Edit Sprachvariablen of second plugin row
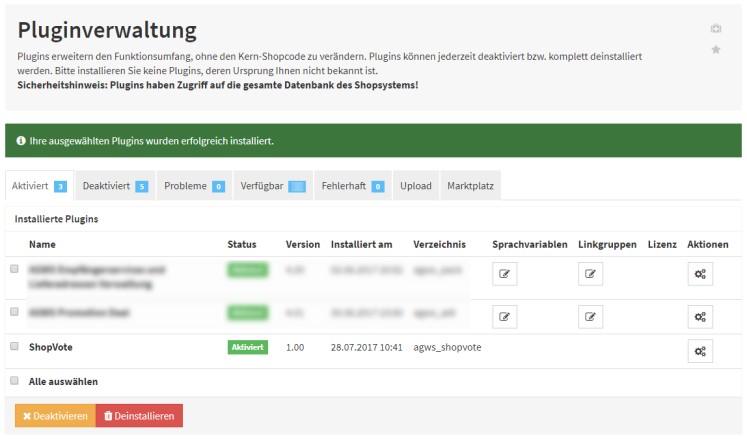Screen dimensions: 747x439 (505, 317)
